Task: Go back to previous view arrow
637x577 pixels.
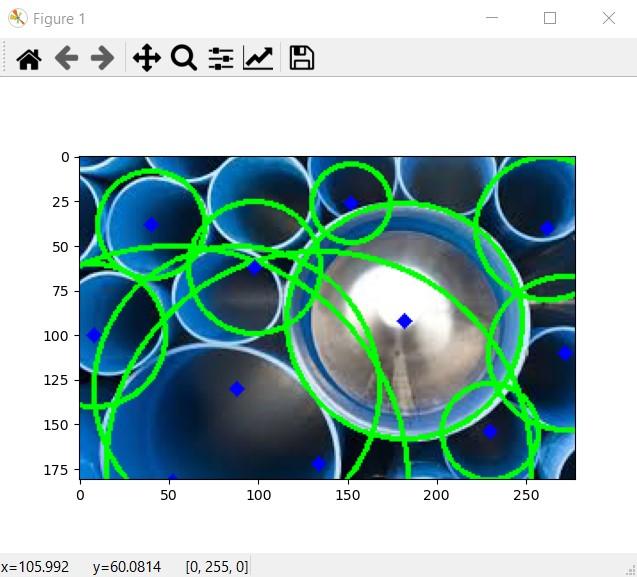Action: (66, 58)
